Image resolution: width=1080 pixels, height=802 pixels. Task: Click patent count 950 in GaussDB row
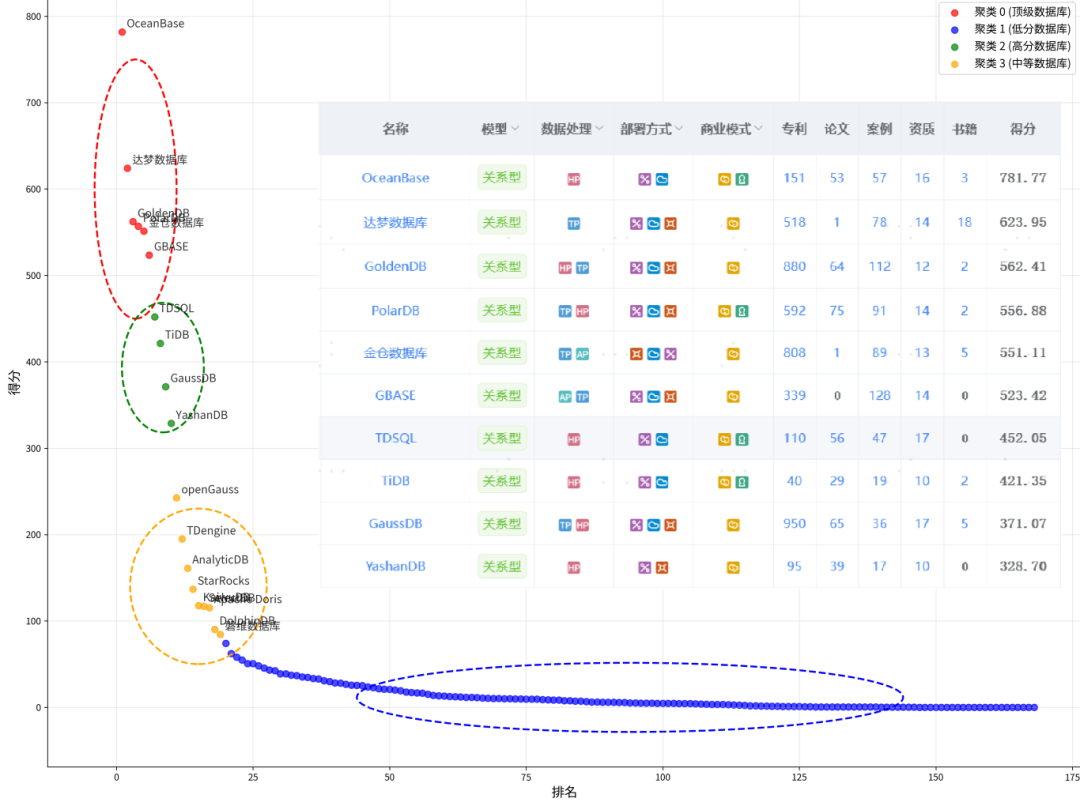point(794,524)
